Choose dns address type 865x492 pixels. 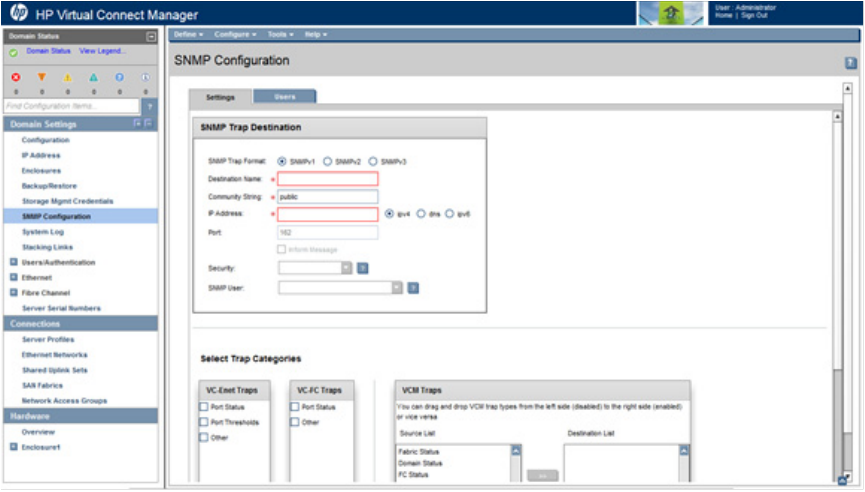pyautogui.click(x=421, y=213)
